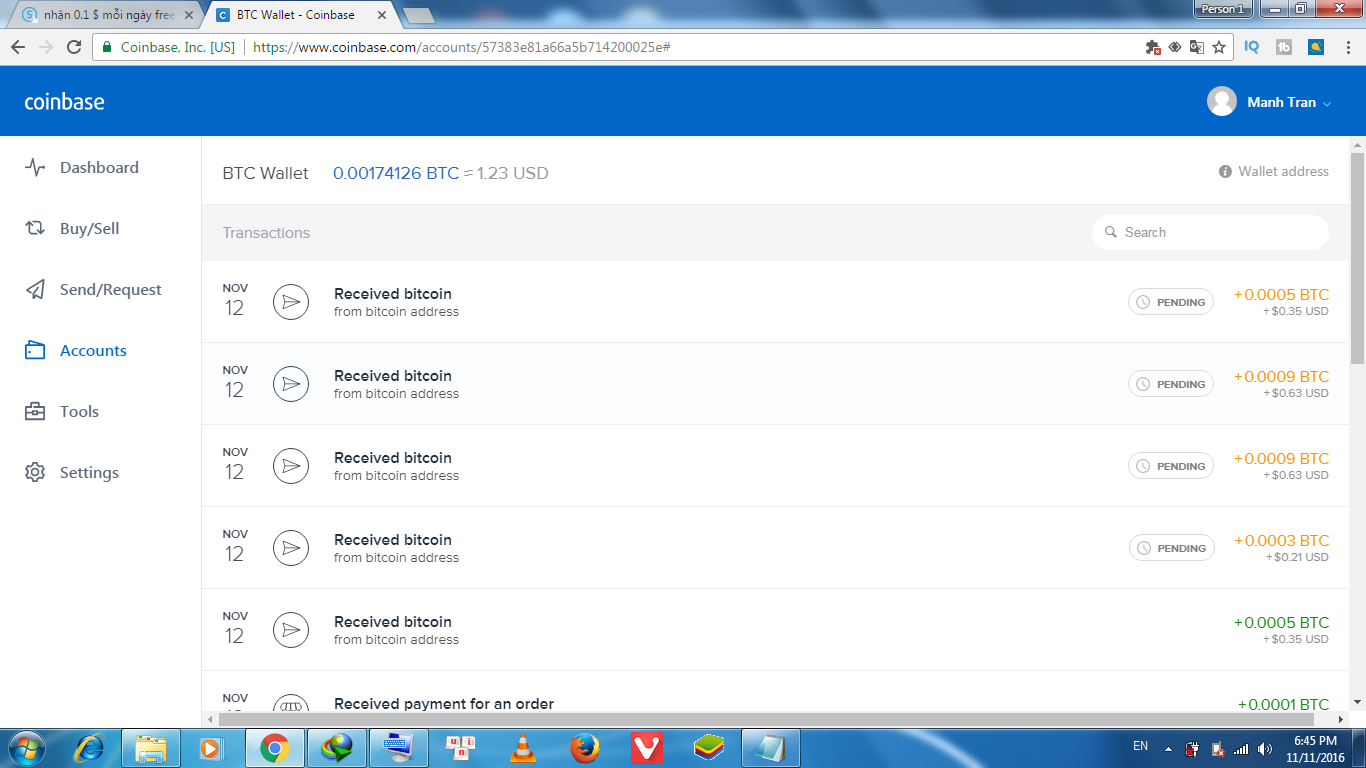
Task: Close the 'nhận 0.1 $ mỗi ngày free' tab
Action: pos(189,16)
